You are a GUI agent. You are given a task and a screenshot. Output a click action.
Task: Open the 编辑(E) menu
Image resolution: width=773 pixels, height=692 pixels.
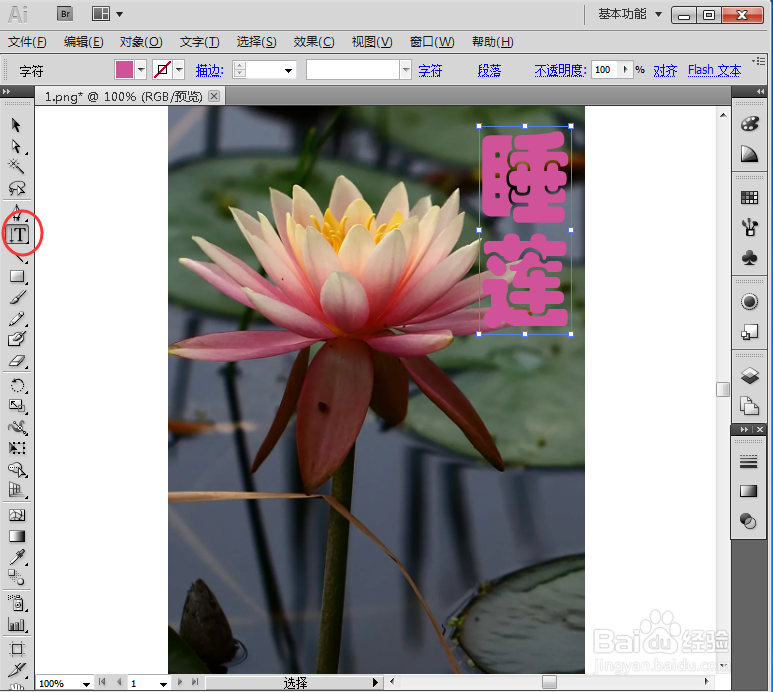pos(83,42)
